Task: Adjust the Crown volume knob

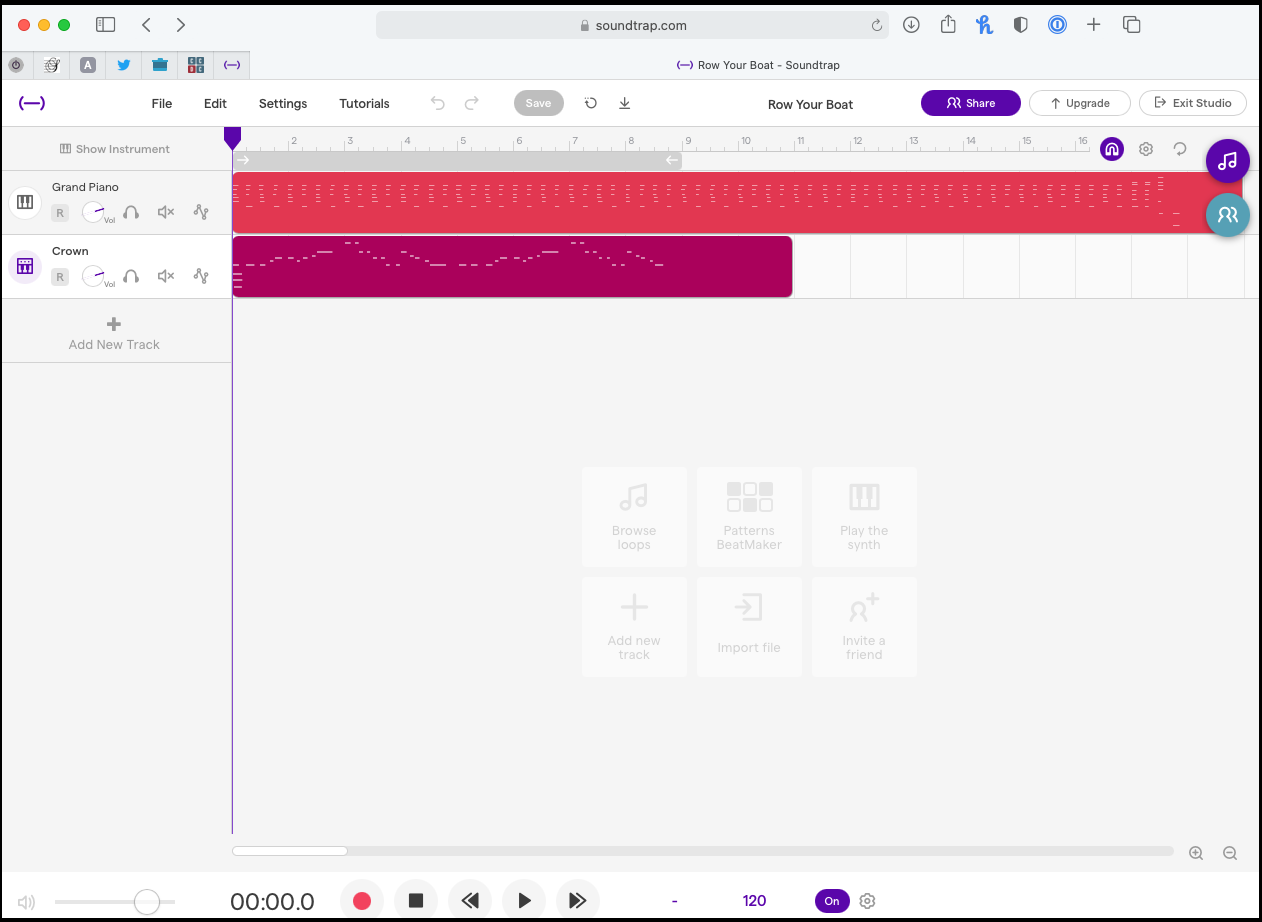Action: pos(94,276)
